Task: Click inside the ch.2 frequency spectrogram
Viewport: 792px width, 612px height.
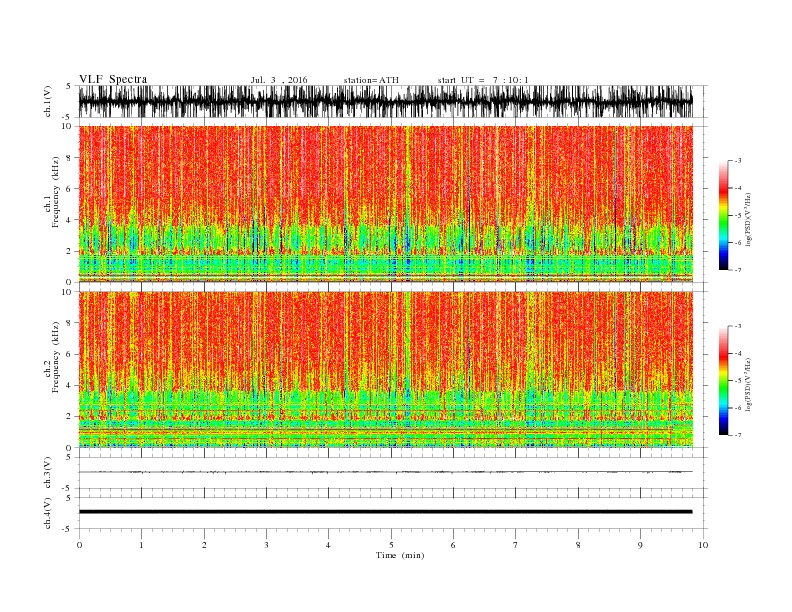Action: pos(386,370)
